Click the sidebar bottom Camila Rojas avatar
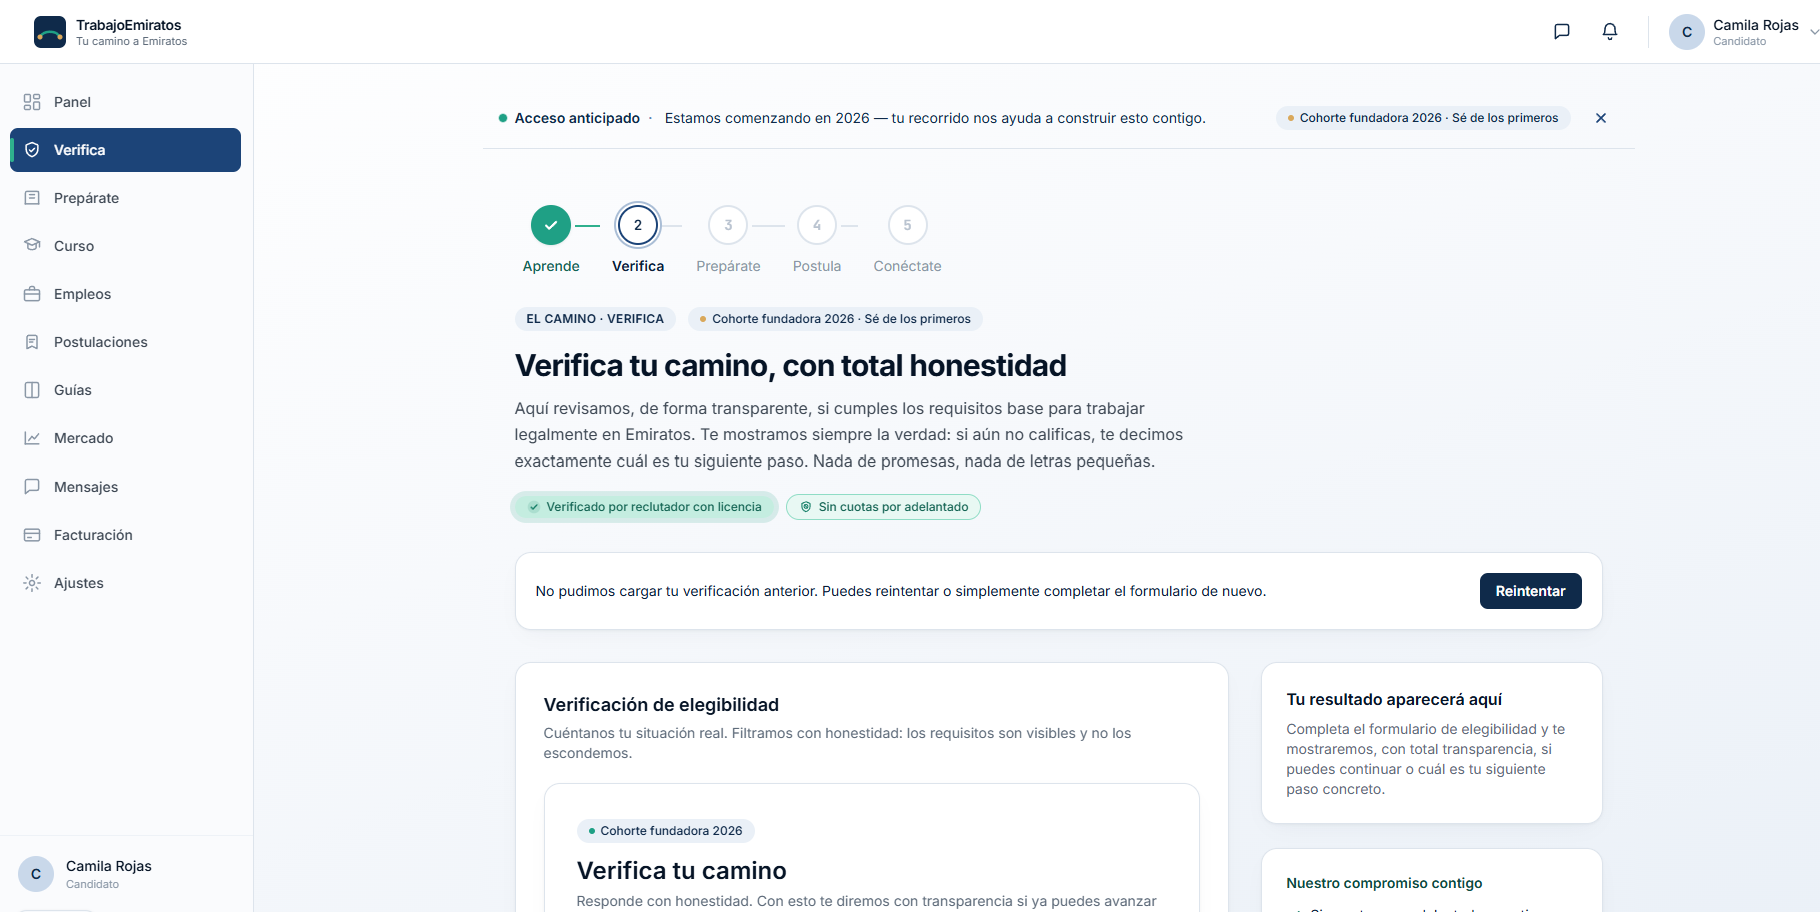This screenshot has height=912, width=1820. point(36,874)
